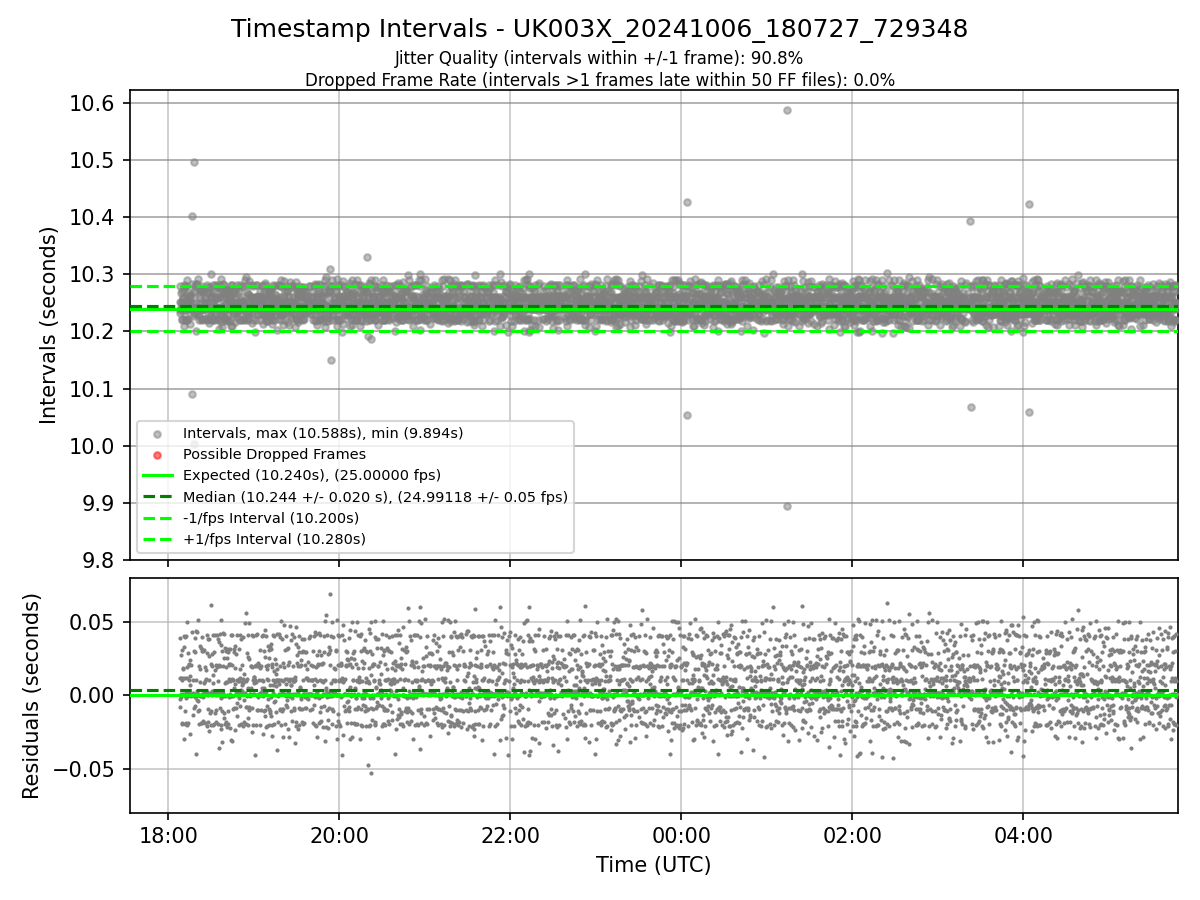Click the '02:00' time tick label
Screen dimensions: 1200x900
[x=851, y=834]
